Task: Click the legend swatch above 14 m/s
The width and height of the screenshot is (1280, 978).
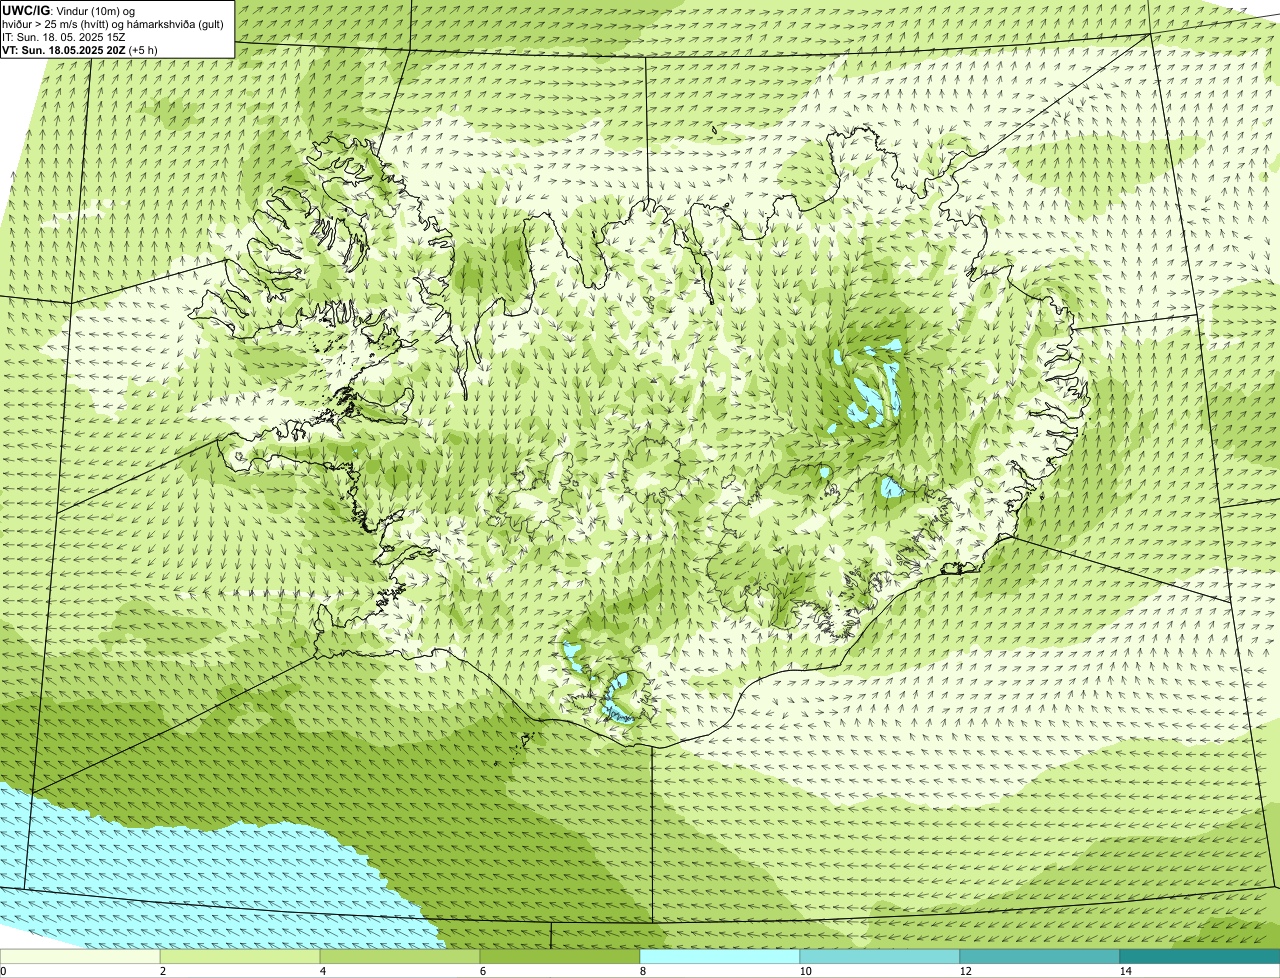Action: (x=1200, y=956)
